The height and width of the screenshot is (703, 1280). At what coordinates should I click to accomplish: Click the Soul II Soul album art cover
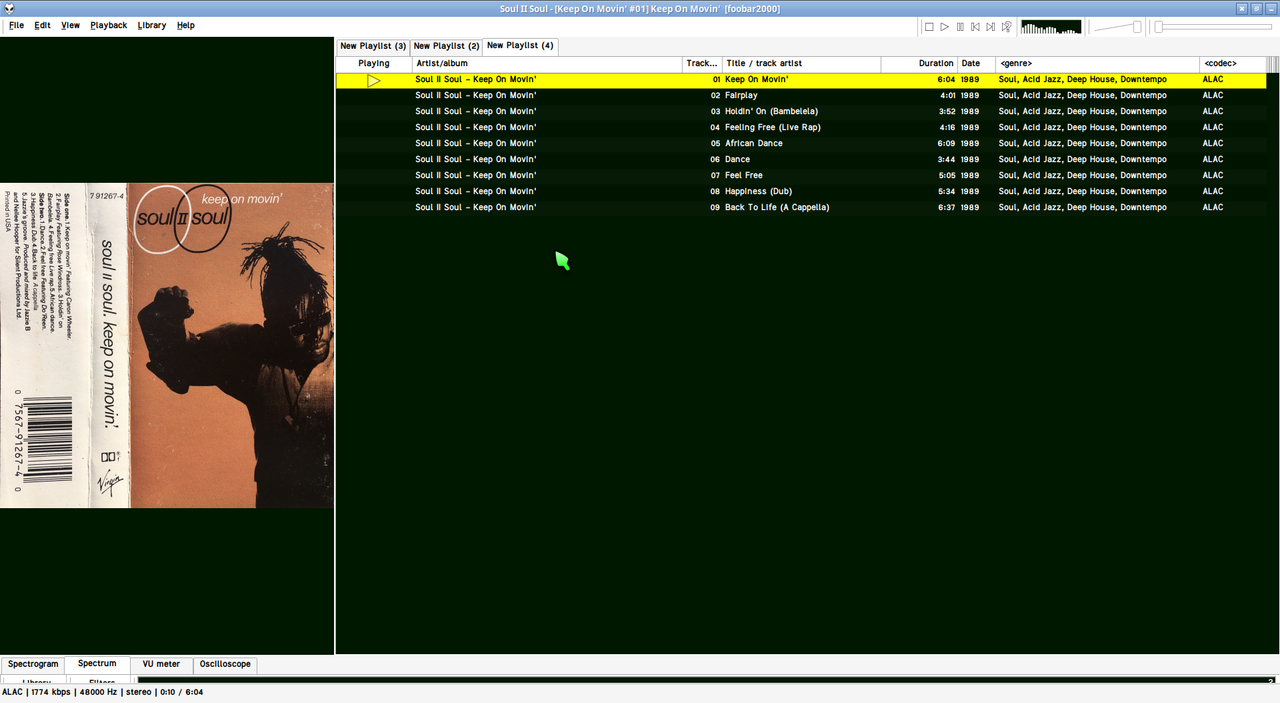click(167, 345)
